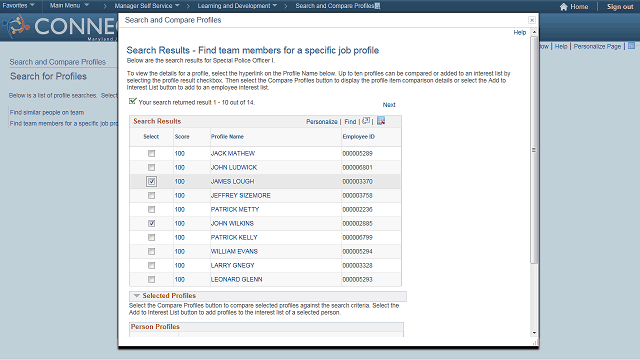Screen dimensions: 640x360
Task: Click employee ID 000002885
Action: [x=358, y=223]
